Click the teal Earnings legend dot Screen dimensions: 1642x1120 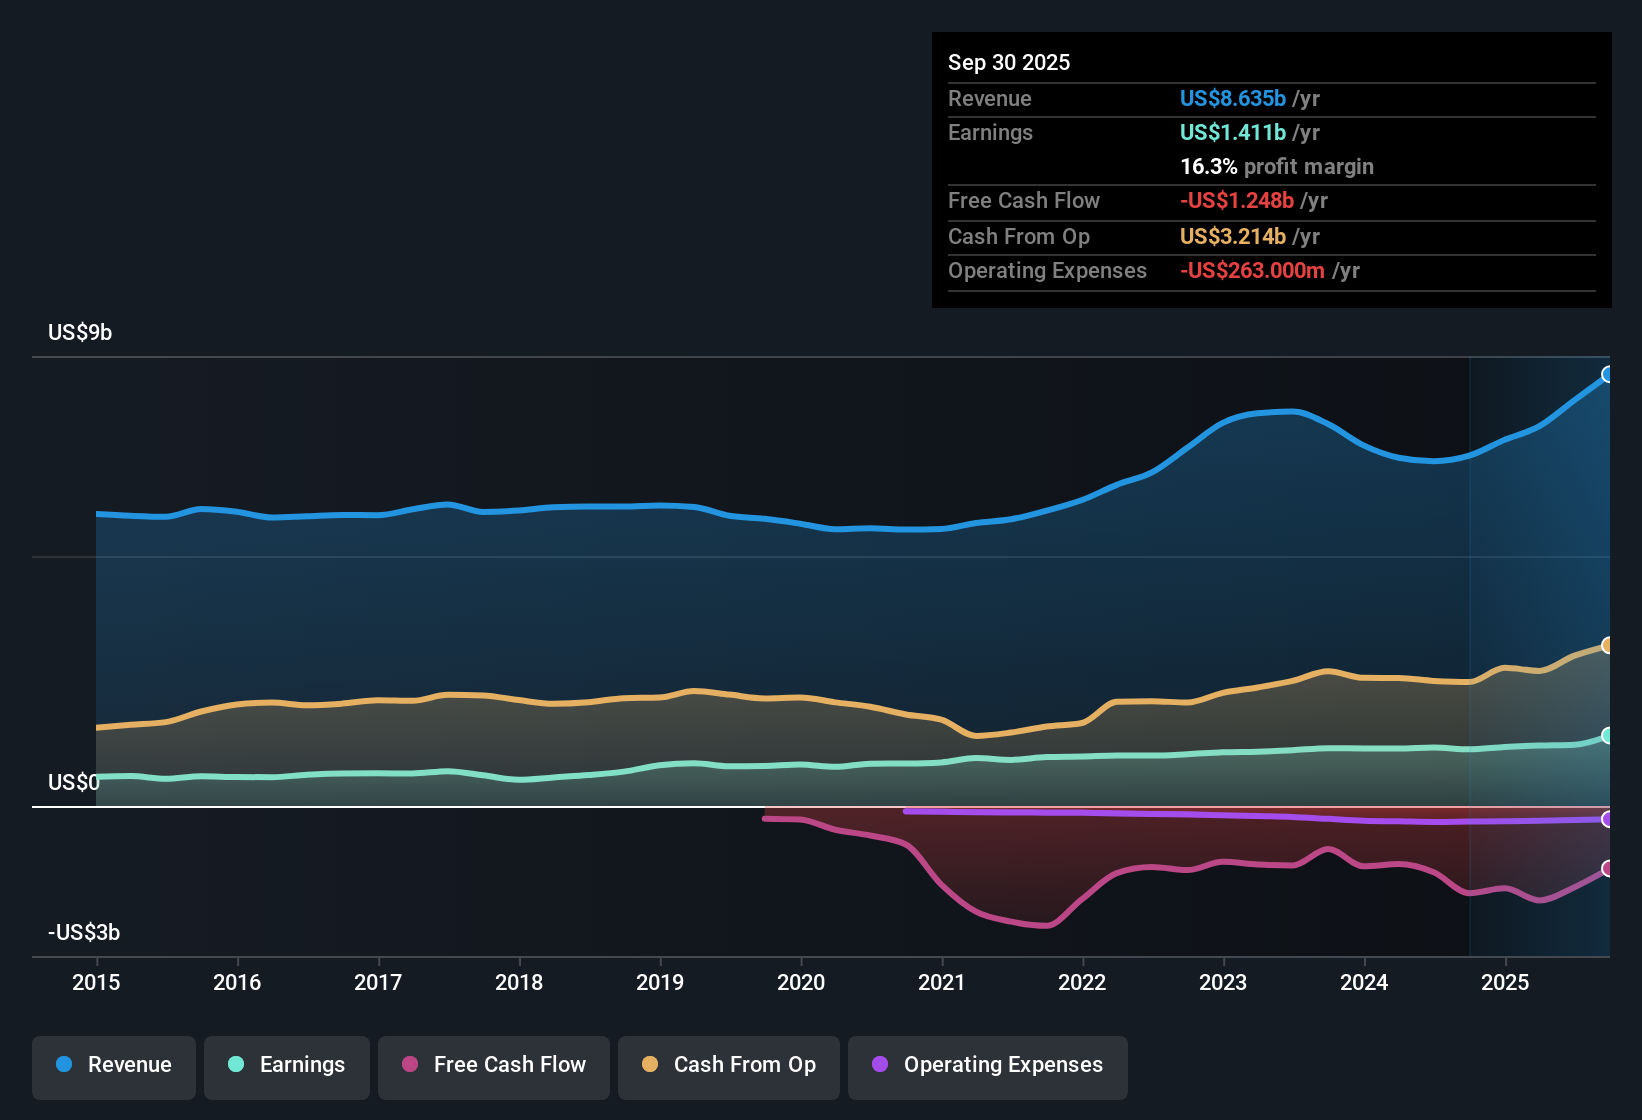pyautogui.click(x=236, y=1065)
